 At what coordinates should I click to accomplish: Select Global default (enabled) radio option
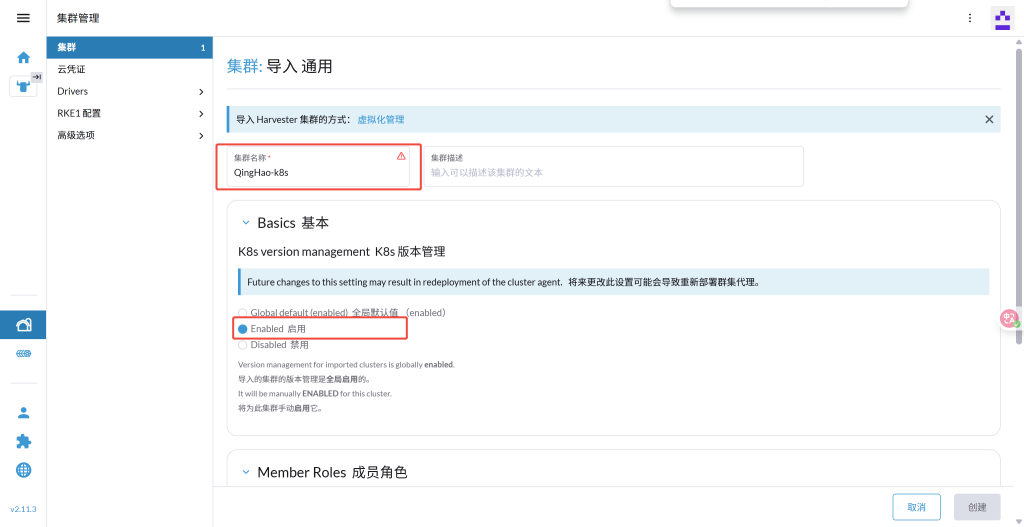243,313
